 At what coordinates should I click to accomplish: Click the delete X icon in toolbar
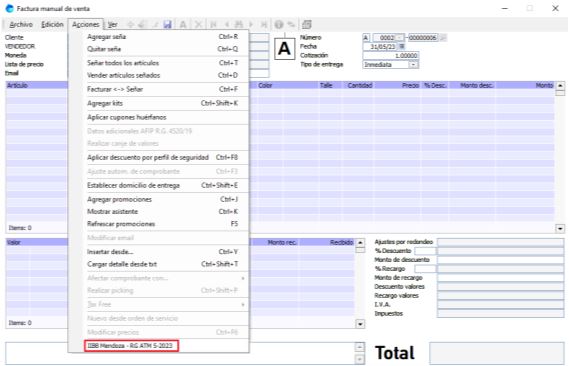[198, 25]
